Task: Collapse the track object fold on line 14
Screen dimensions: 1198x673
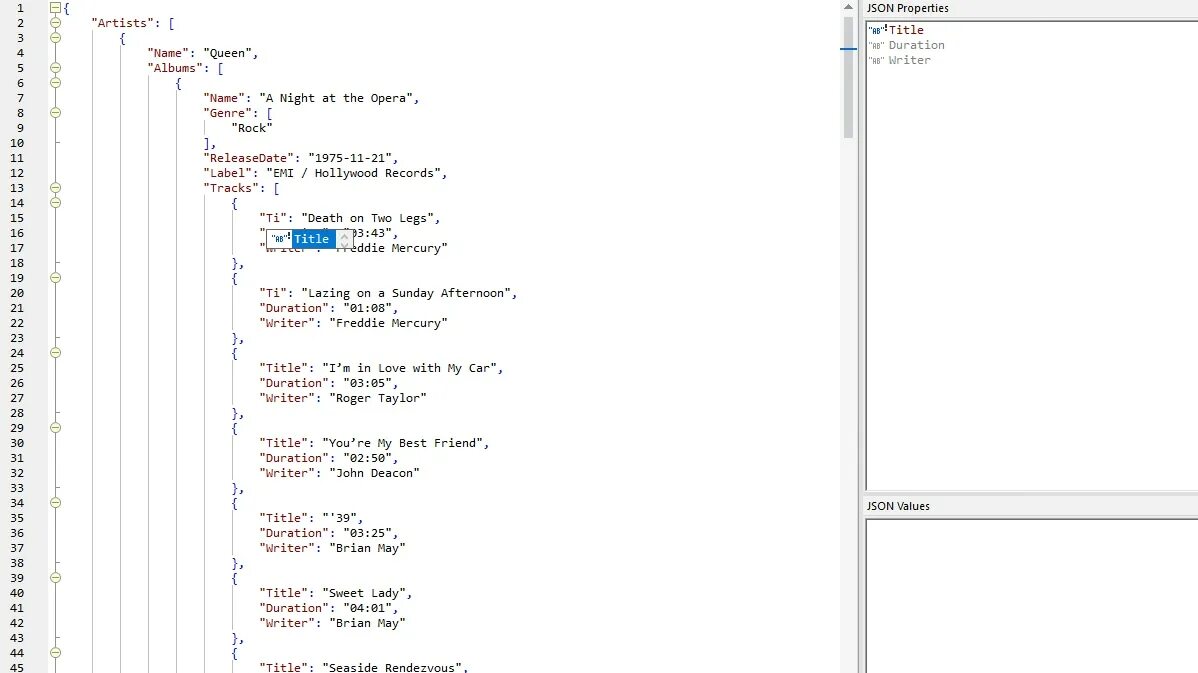Action: 55,202
